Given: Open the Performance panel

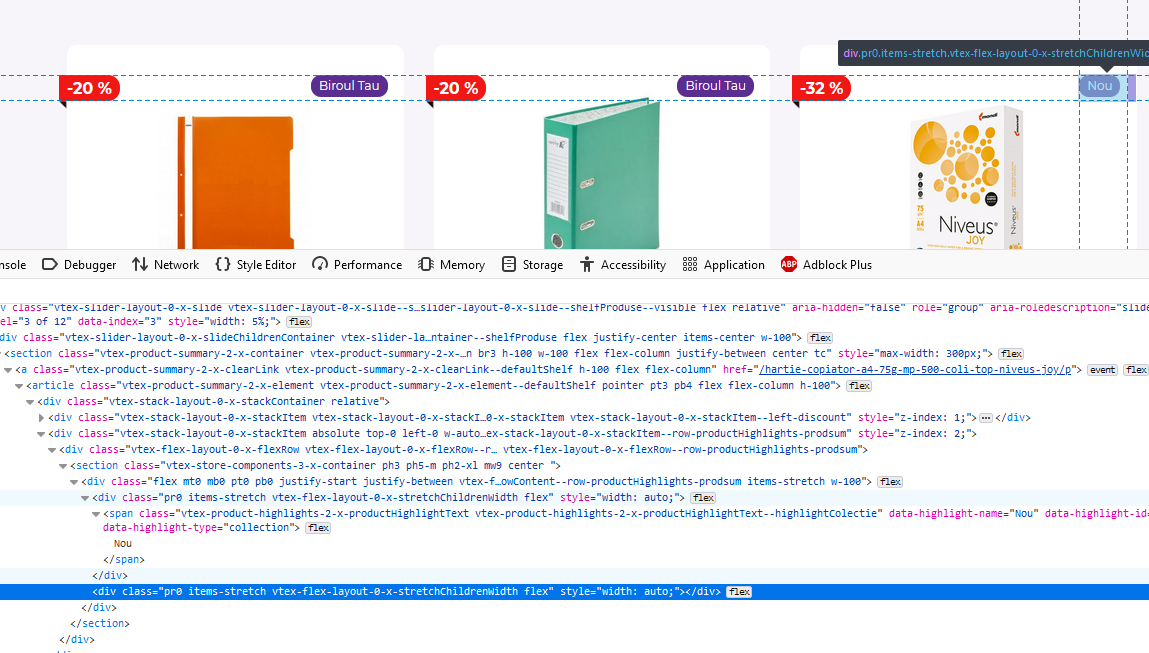Looking at the screenshot, I should pyautogui.click(x=357, y=264).
